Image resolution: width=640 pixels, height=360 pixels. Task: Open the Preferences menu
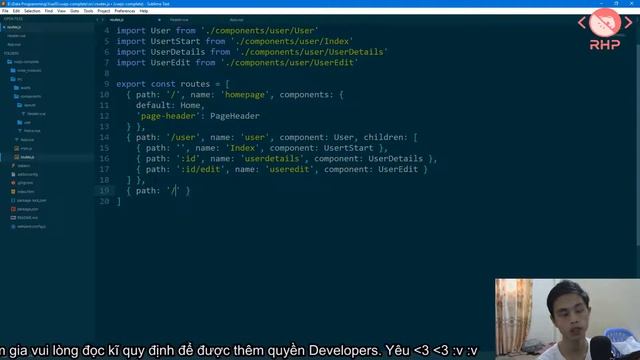[x=124, y=11]
